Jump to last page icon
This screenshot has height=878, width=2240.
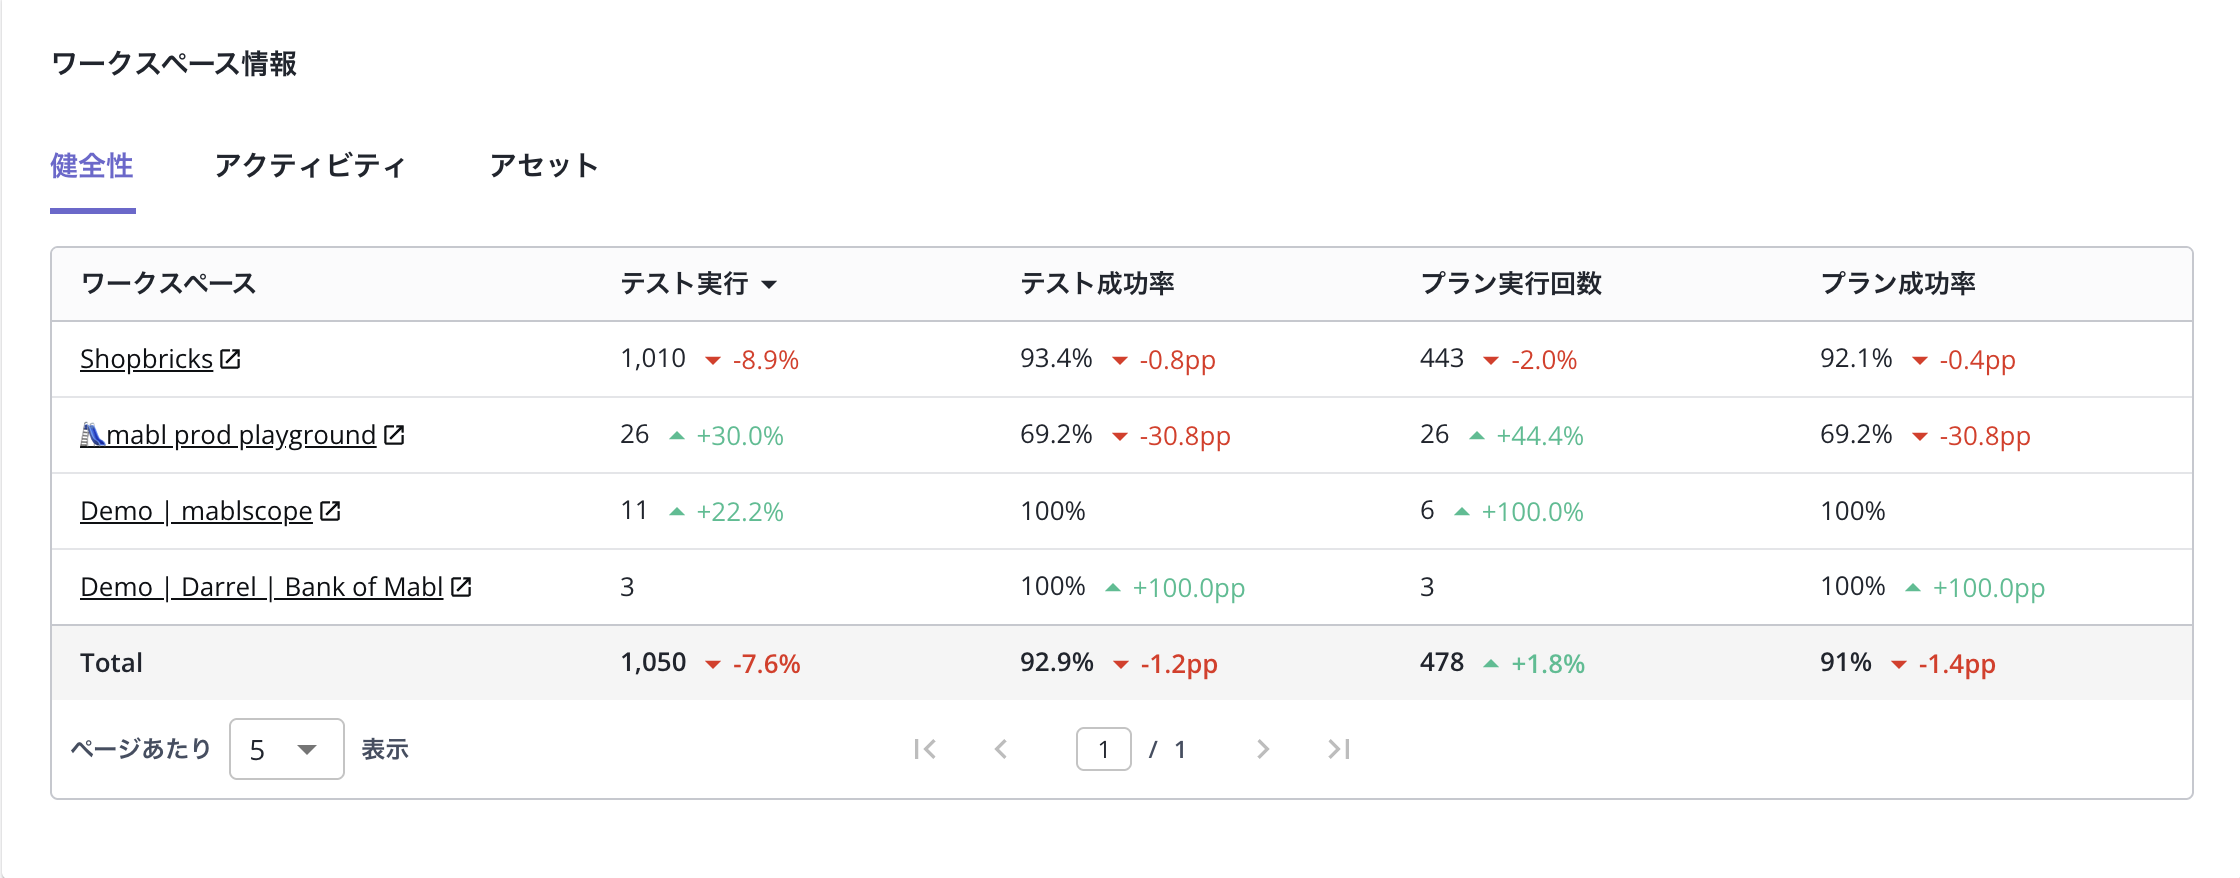tap(1339, 749)
